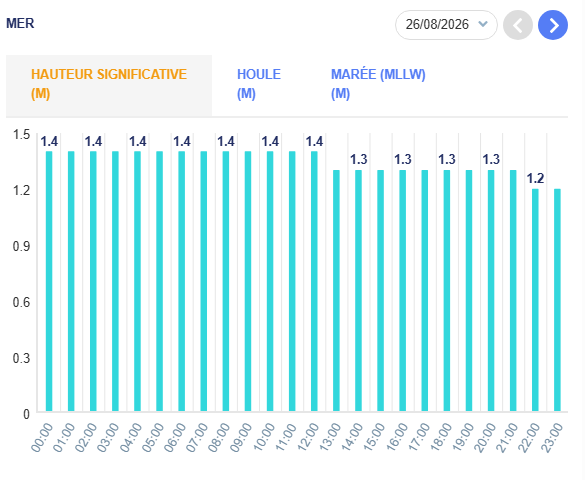Click the 03:00 bar in the chart
The image size is (585, 480).
click(115, 281)
